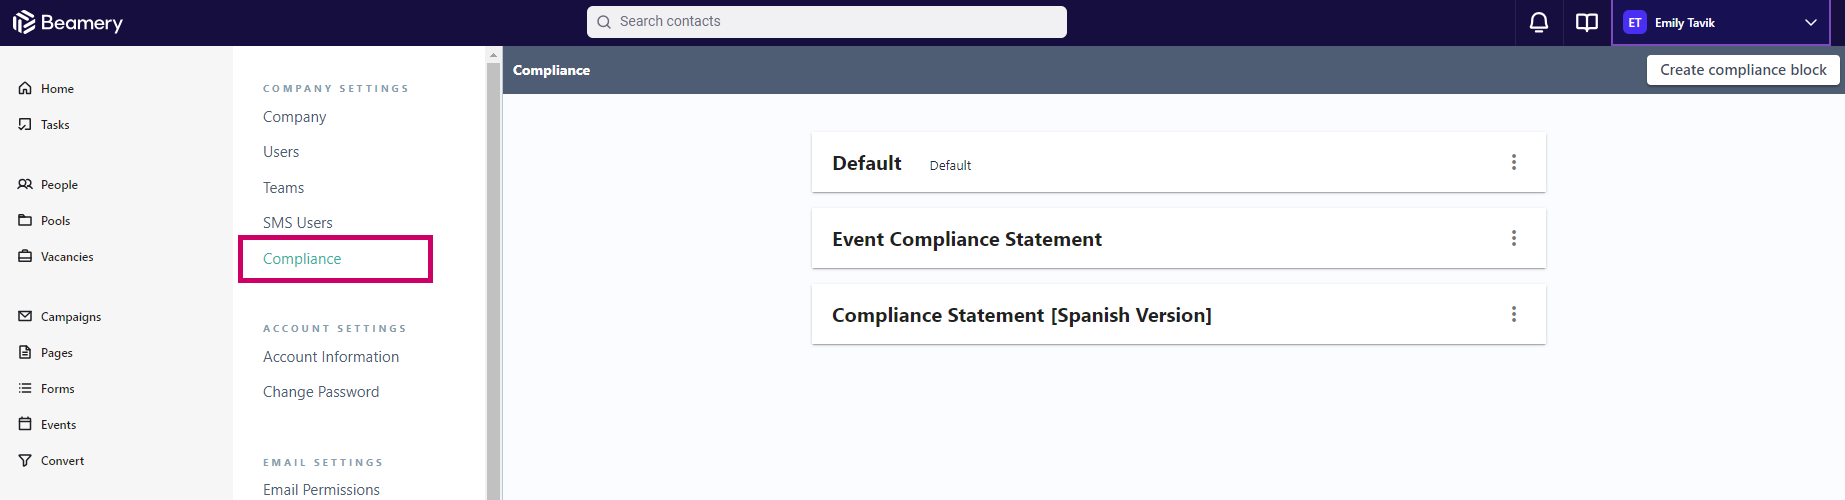
Task: Select Compliance in company settings
Action: pos(302,259)
